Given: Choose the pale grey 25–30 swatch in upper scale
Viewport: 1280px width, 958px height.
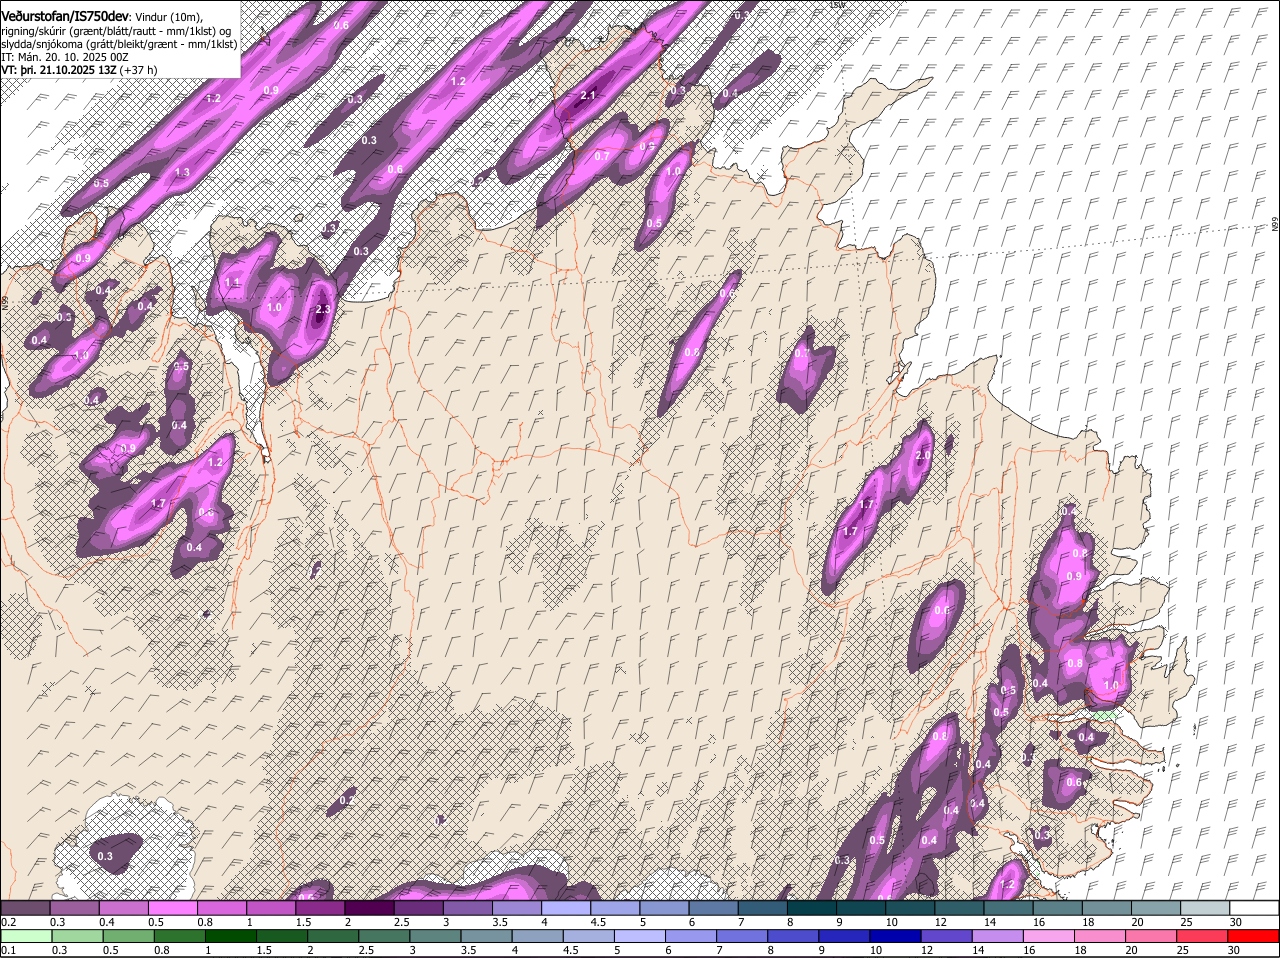Looking at the screenshot, I should click(x=1206, y=908).
